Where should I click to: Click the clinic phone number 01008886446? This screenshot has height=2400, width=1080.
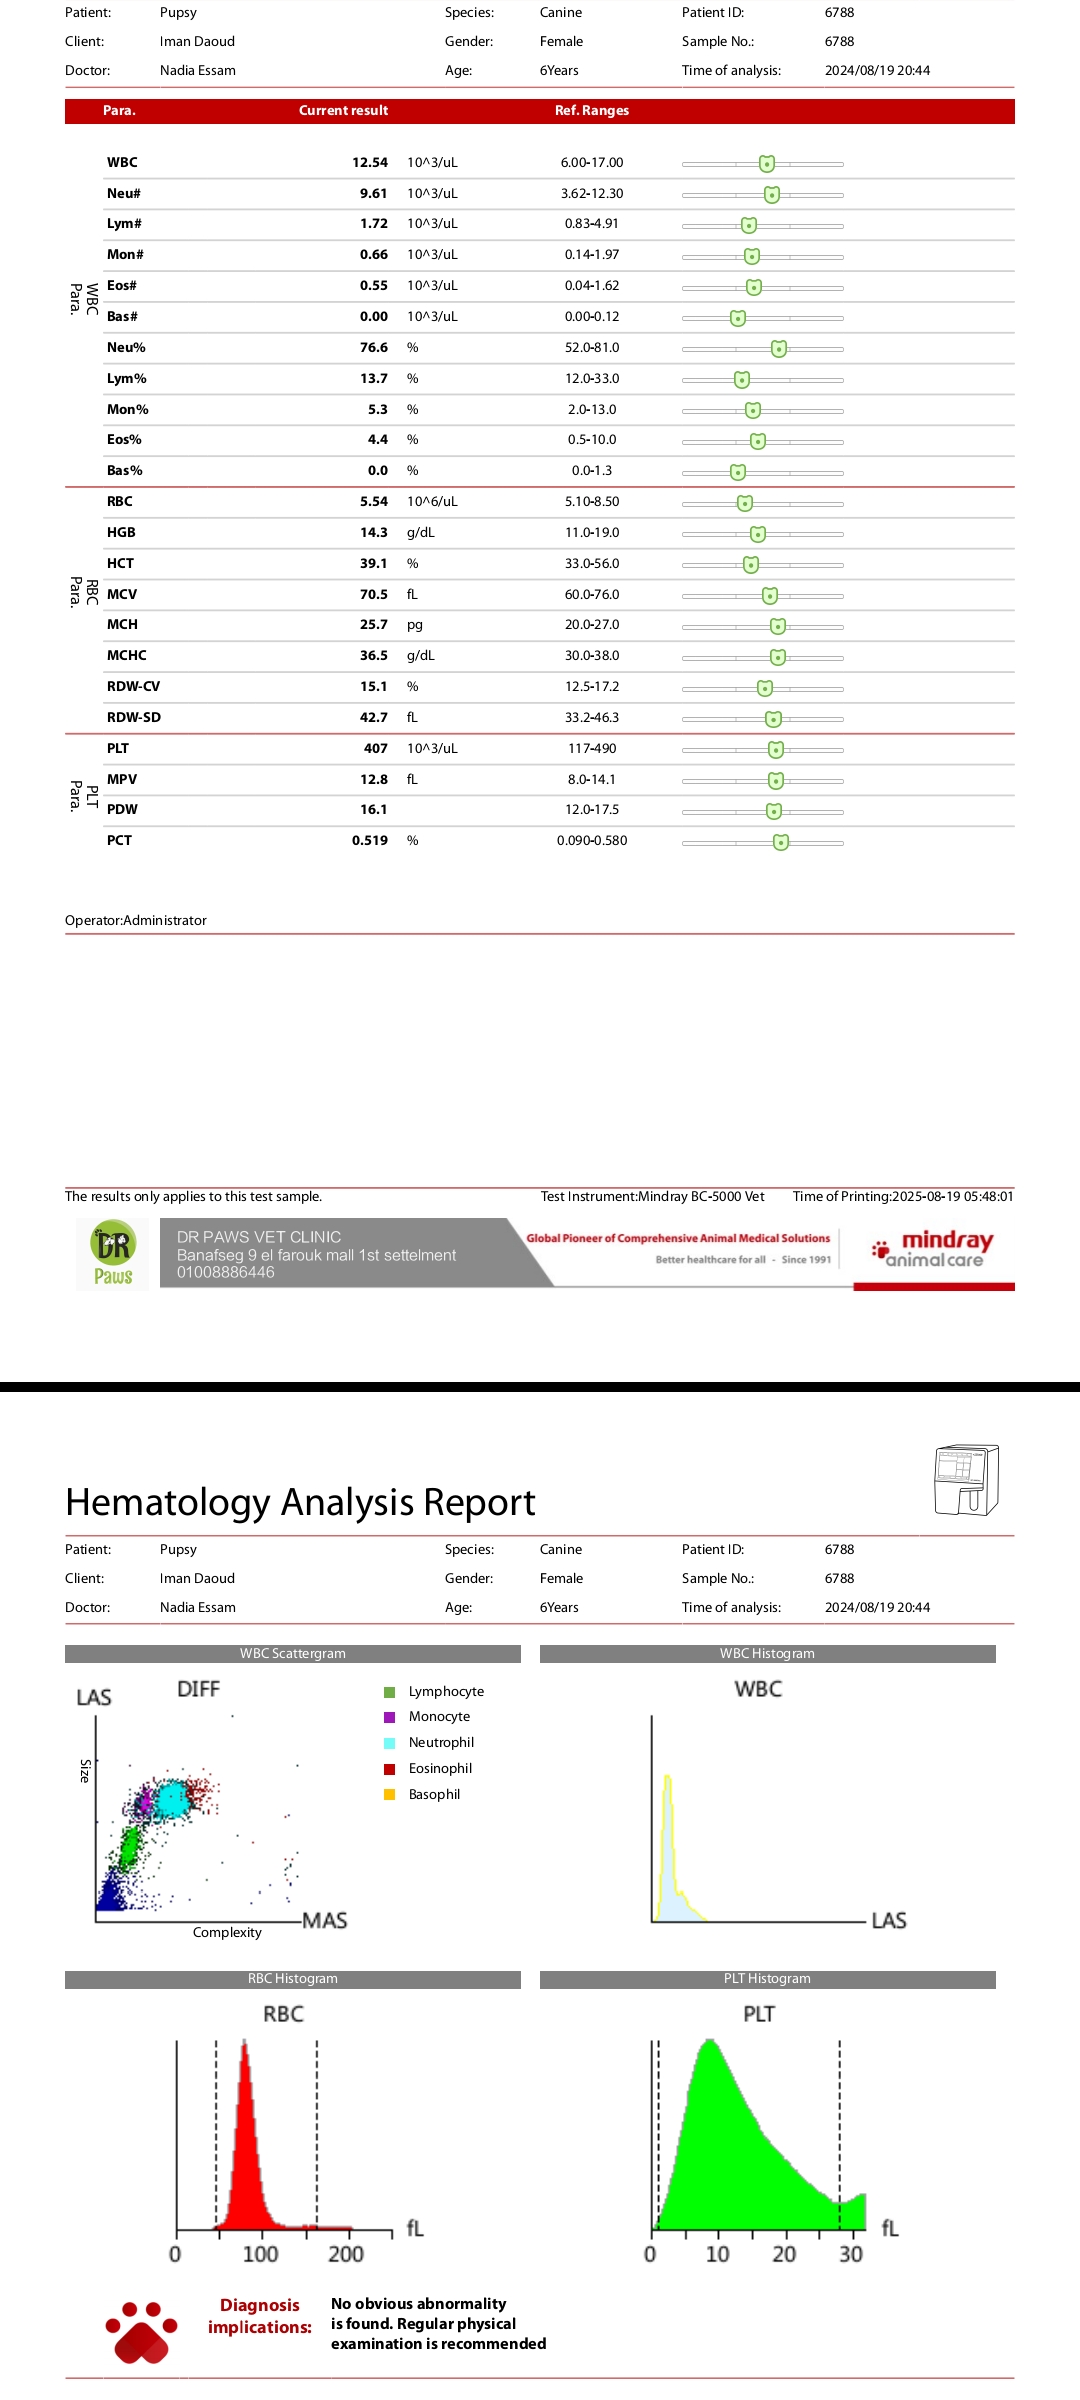226,1273
